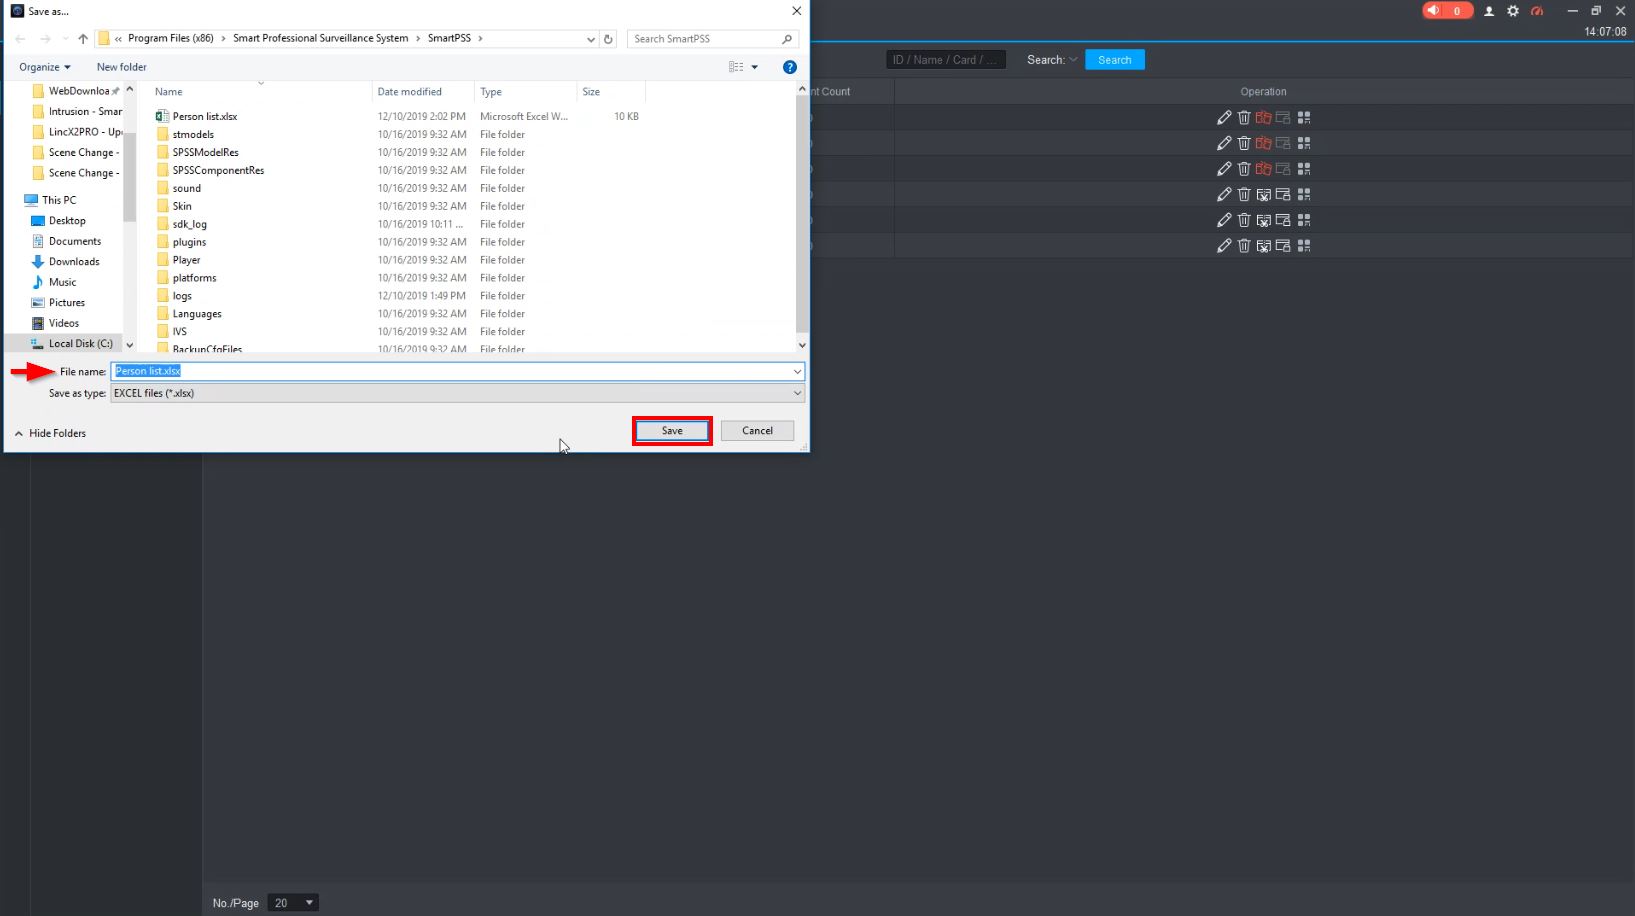Click the edit pencil in the last Operation row

click(1224, 246)
